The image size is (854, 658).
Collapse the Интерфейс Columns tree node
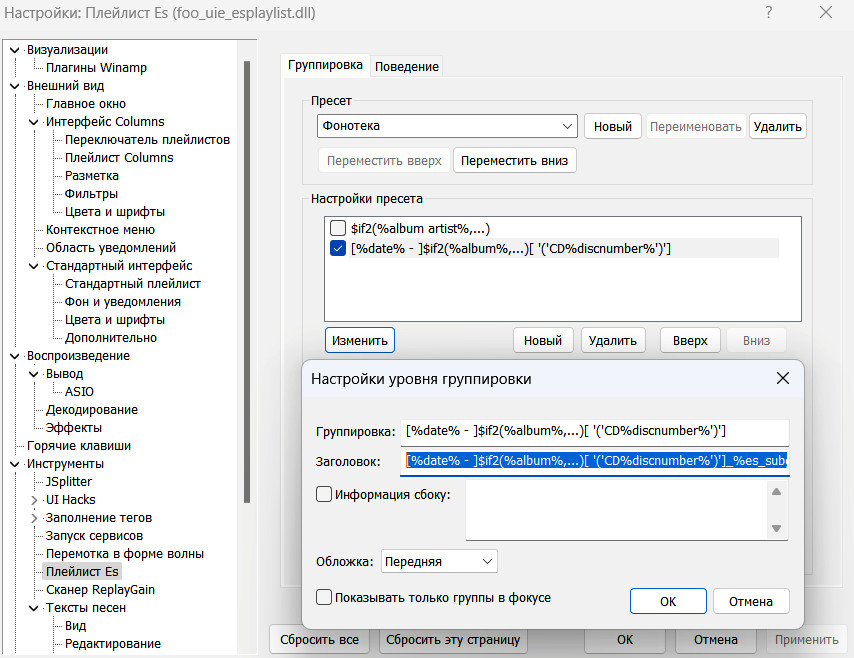pyautogui.click(x=34, y=122)
